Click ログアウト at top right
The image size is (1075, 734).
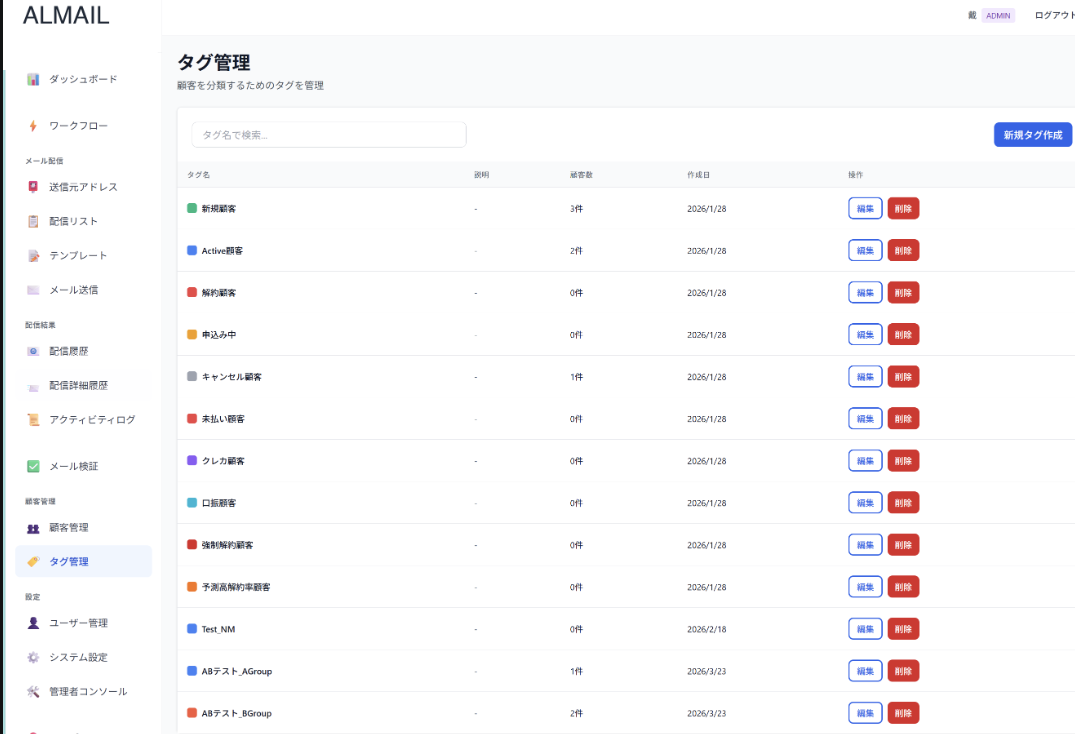tap(1055, 15)
